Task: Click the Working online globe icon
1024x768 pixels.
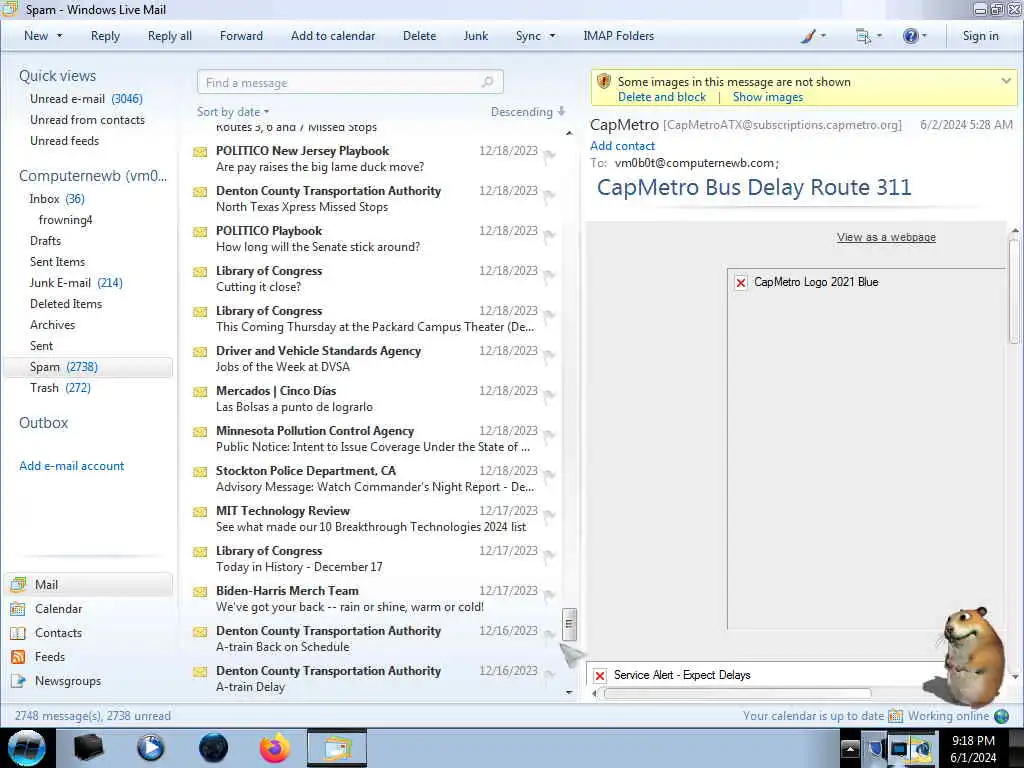Action: 1001,716
